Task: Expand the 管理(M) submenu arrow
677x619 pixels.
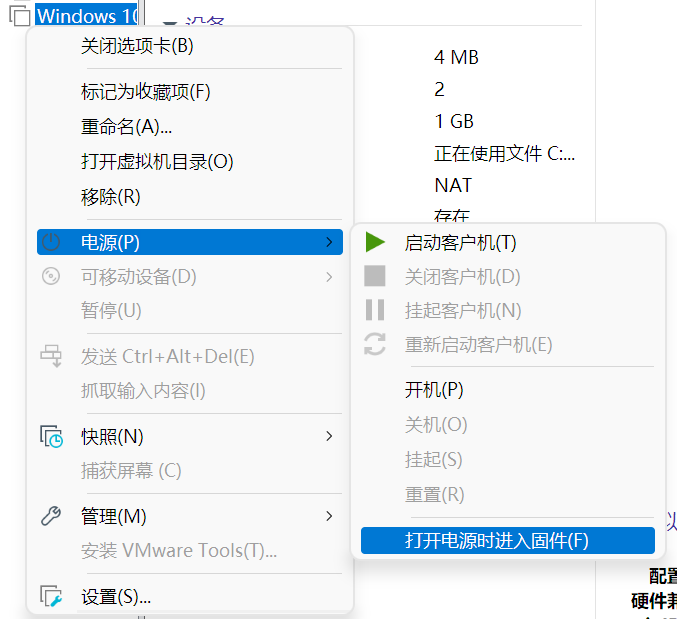Action: (x=329, y=516)
